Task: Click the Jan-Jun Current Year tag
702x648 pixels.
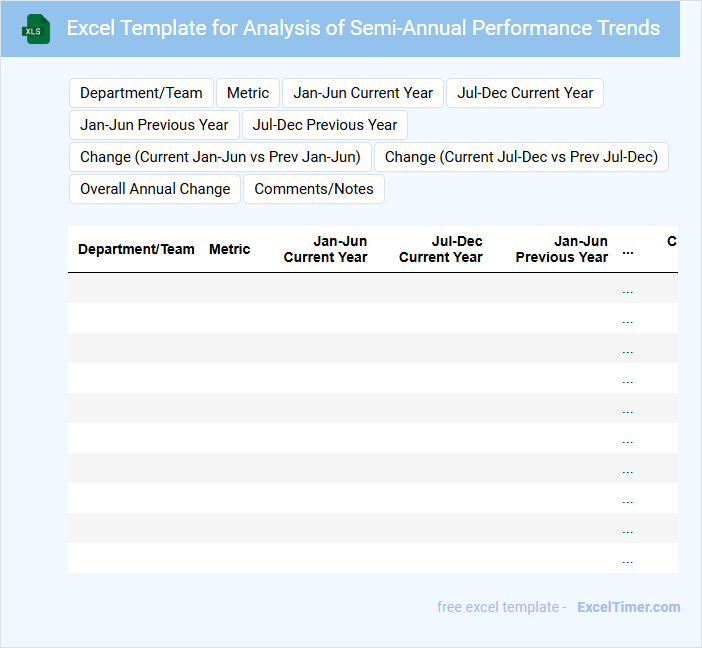Action: point(363,93)
